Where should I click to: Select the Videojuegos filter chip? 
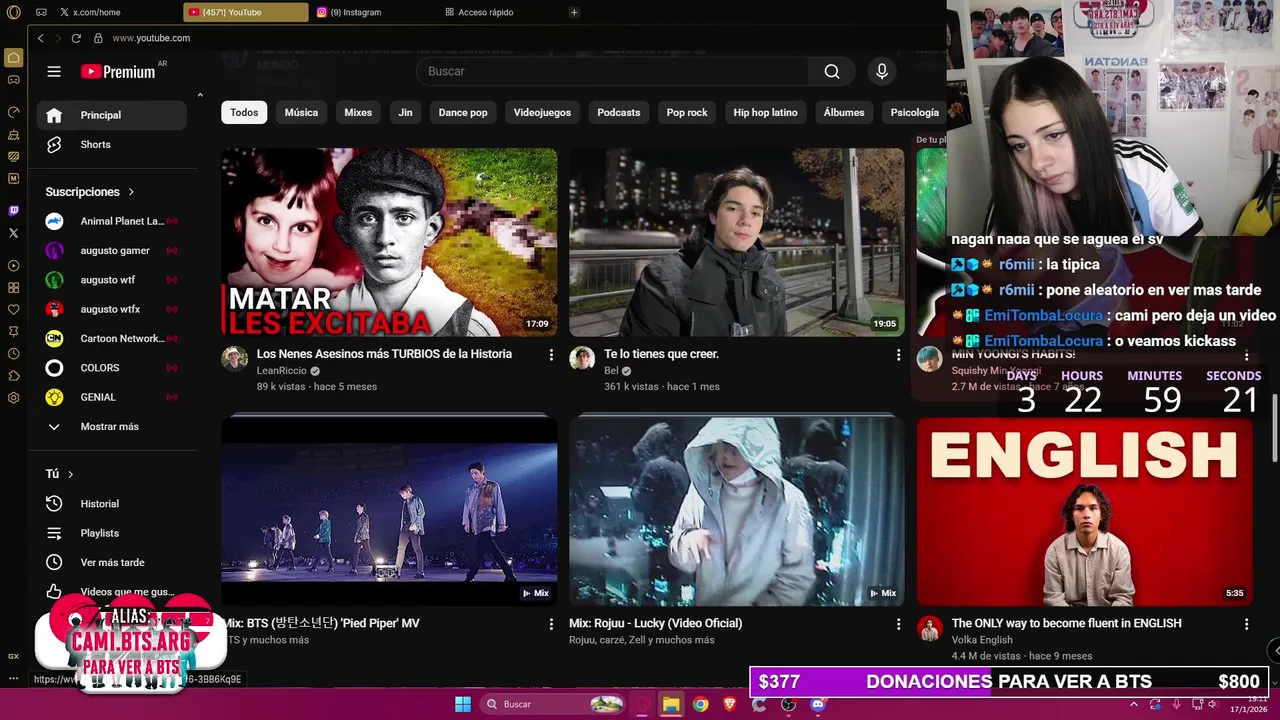542,113
